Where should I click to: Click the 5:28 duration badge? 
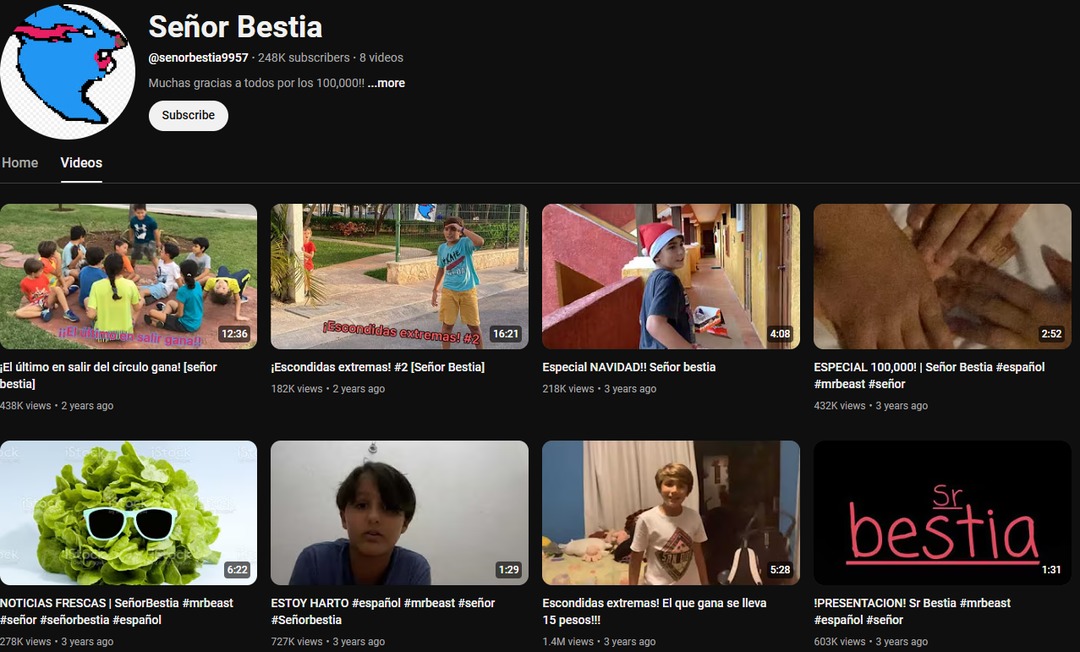(780, 570)
